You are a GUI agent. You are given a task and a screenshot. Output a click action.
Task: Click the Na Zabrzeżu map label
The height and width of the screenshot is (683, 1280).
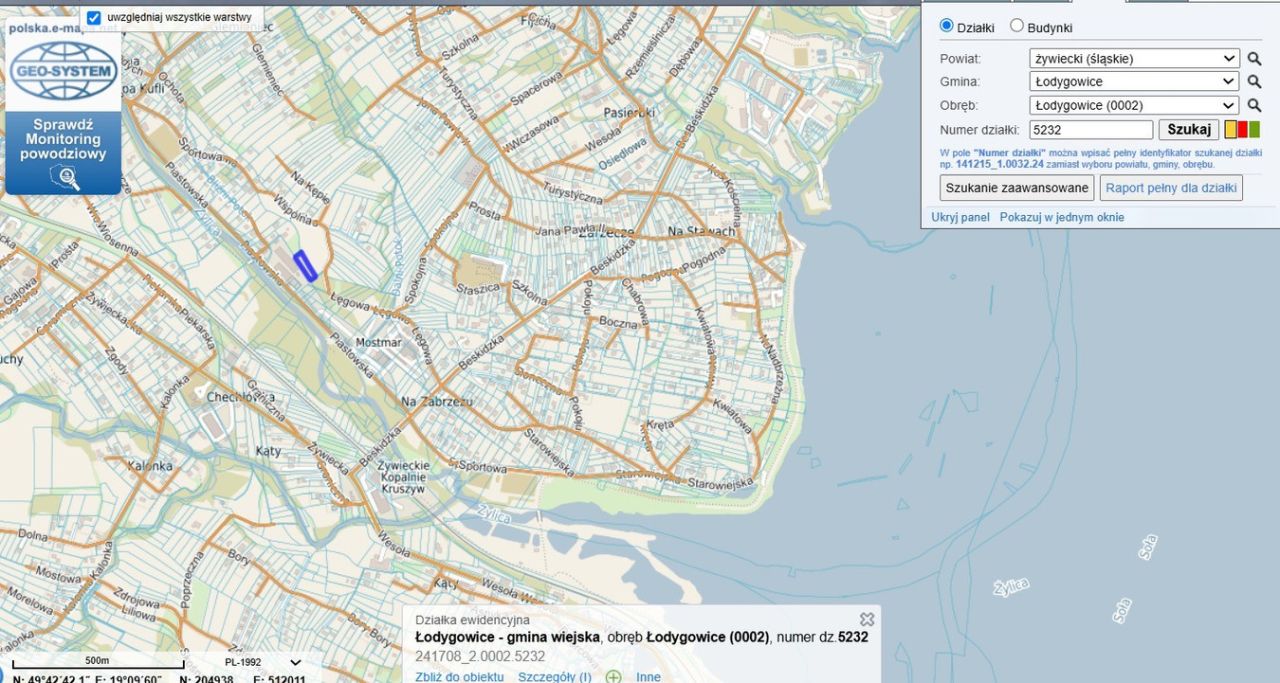(436, 401)
